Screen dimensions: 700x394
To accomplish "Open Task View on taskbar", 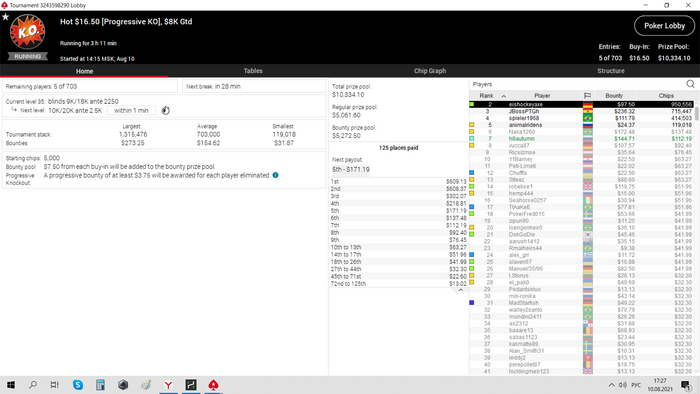I will click(54, 385).
